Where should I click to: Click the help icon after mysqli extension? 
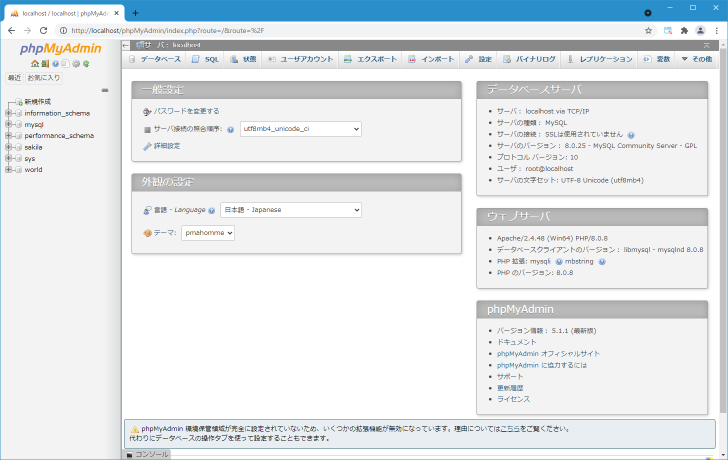(x=559, y=262)
